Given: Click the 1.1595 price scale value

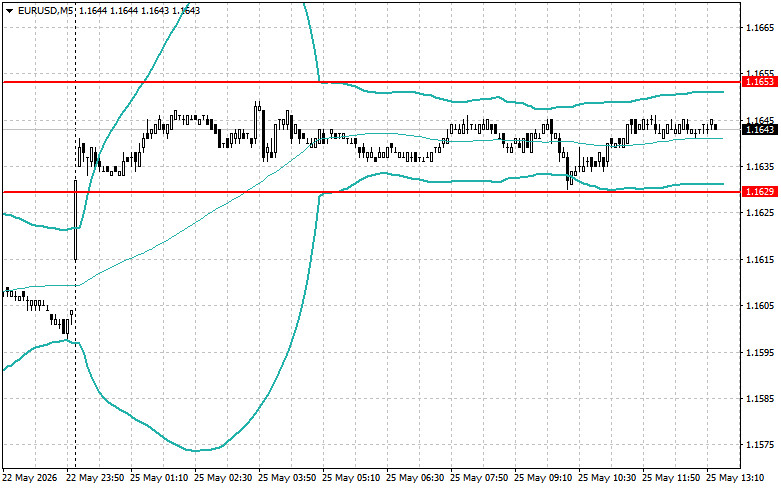Looking at the screenshot, I should [x=760, y=353].
